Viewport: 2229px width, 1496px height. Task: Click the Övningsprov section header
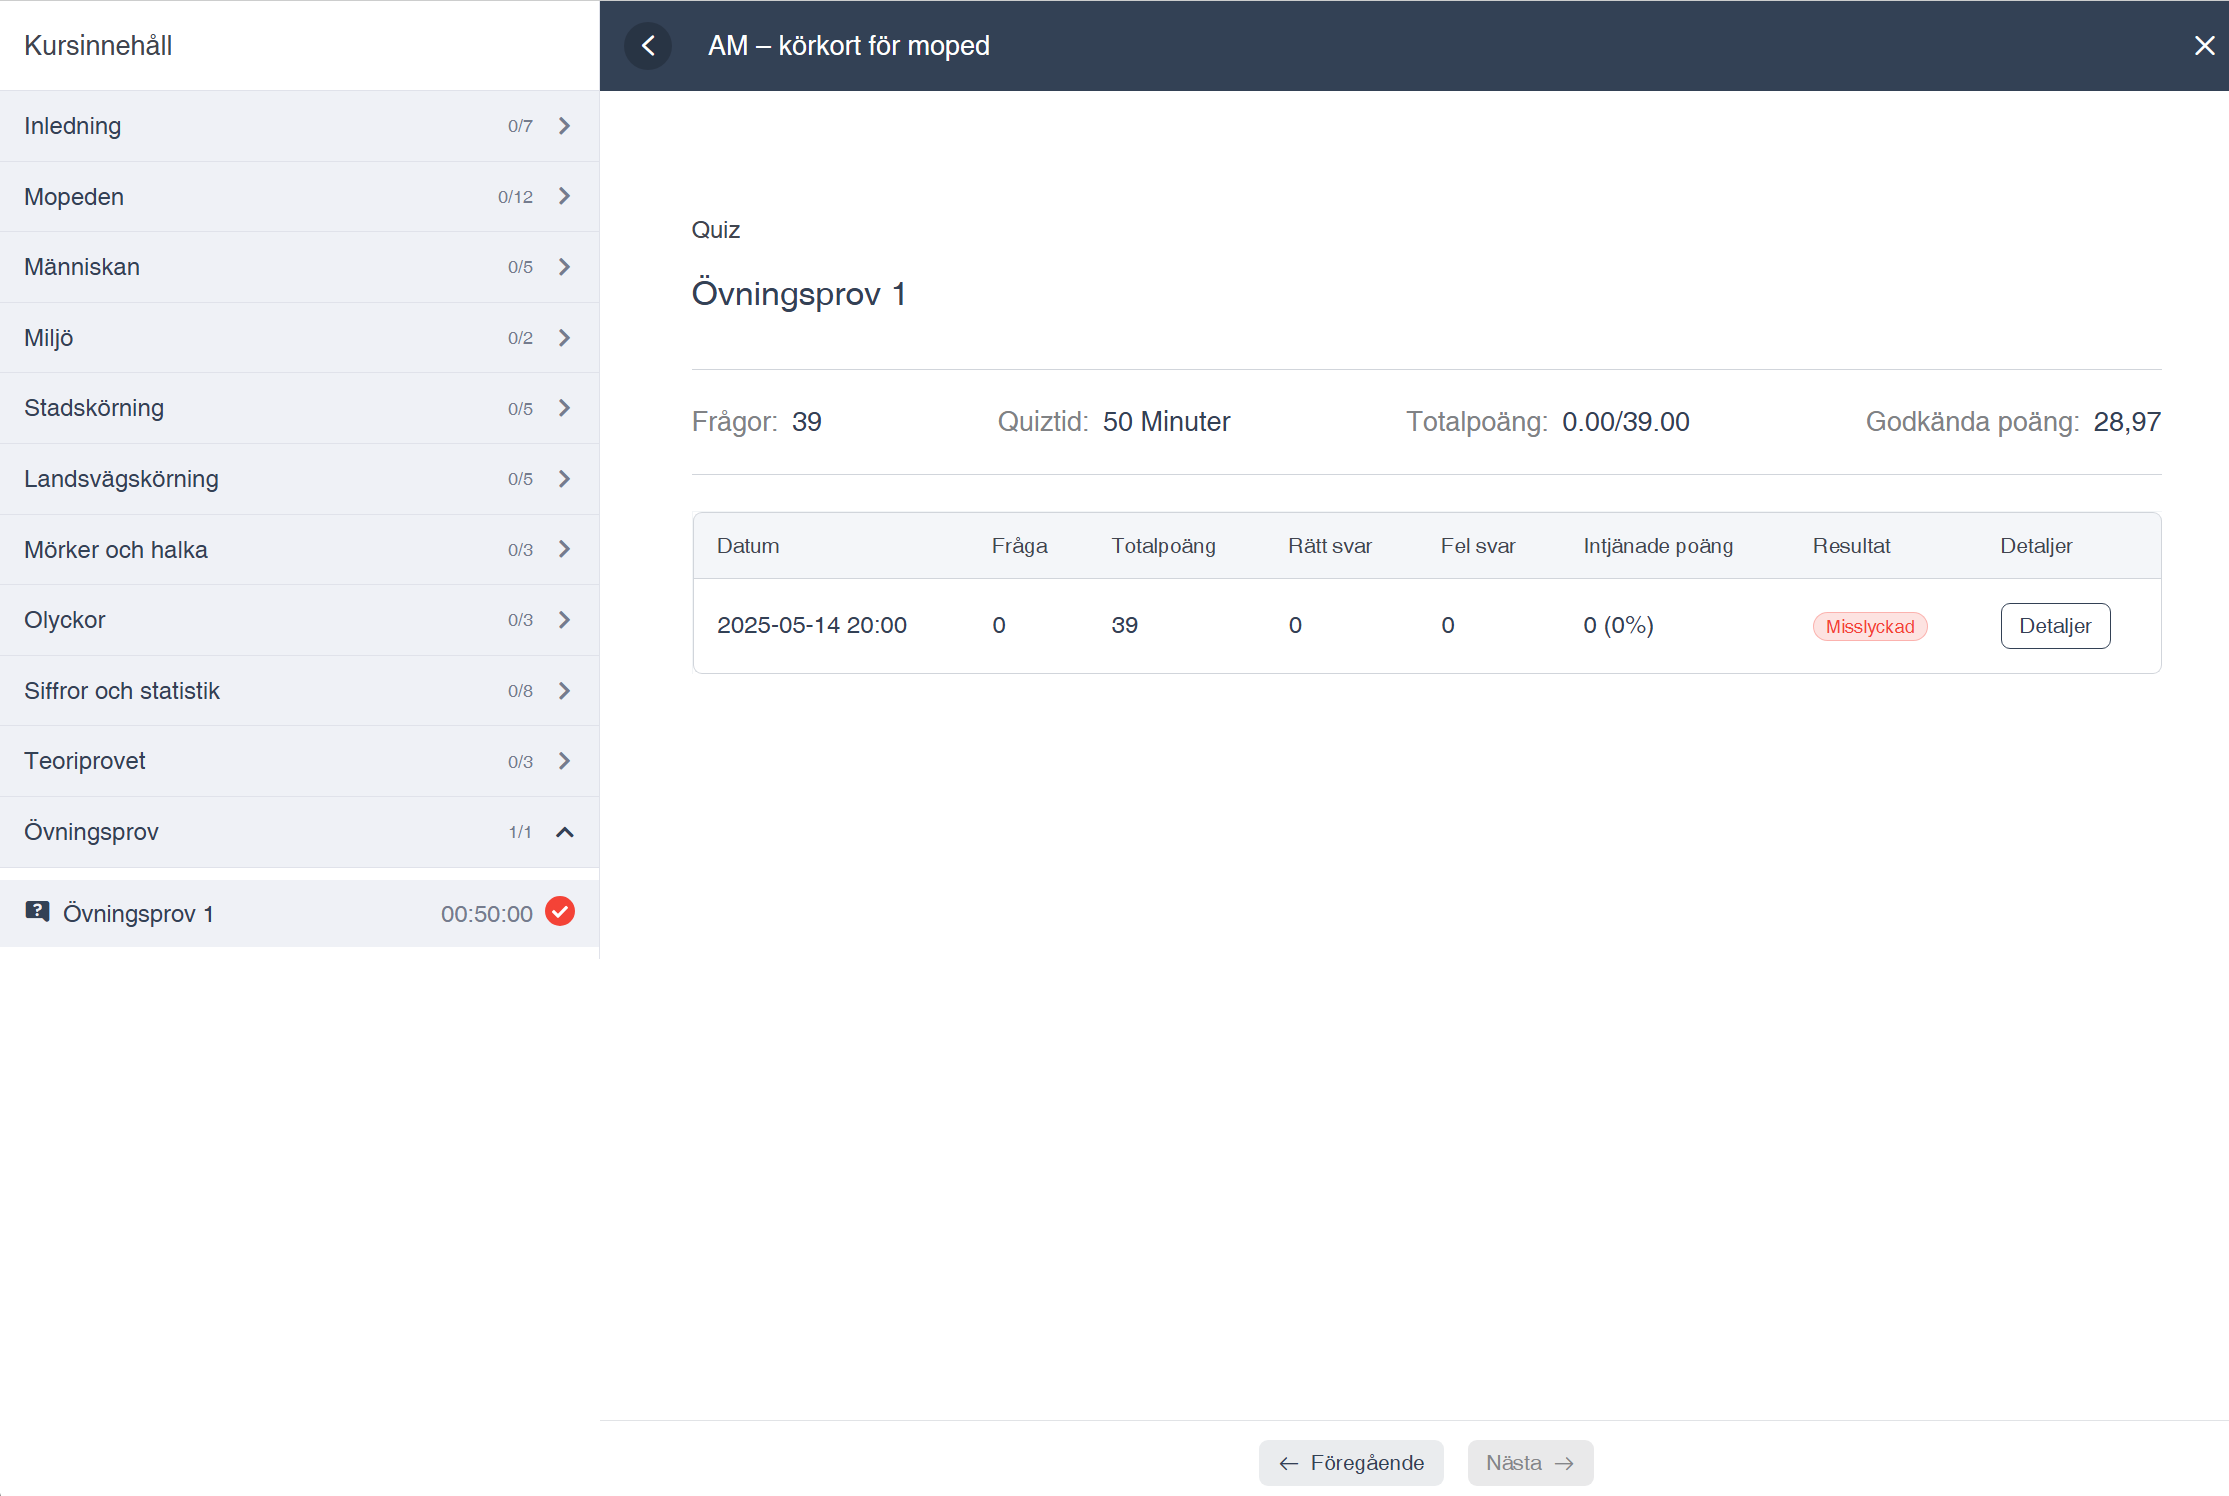(x=299, y=832)
